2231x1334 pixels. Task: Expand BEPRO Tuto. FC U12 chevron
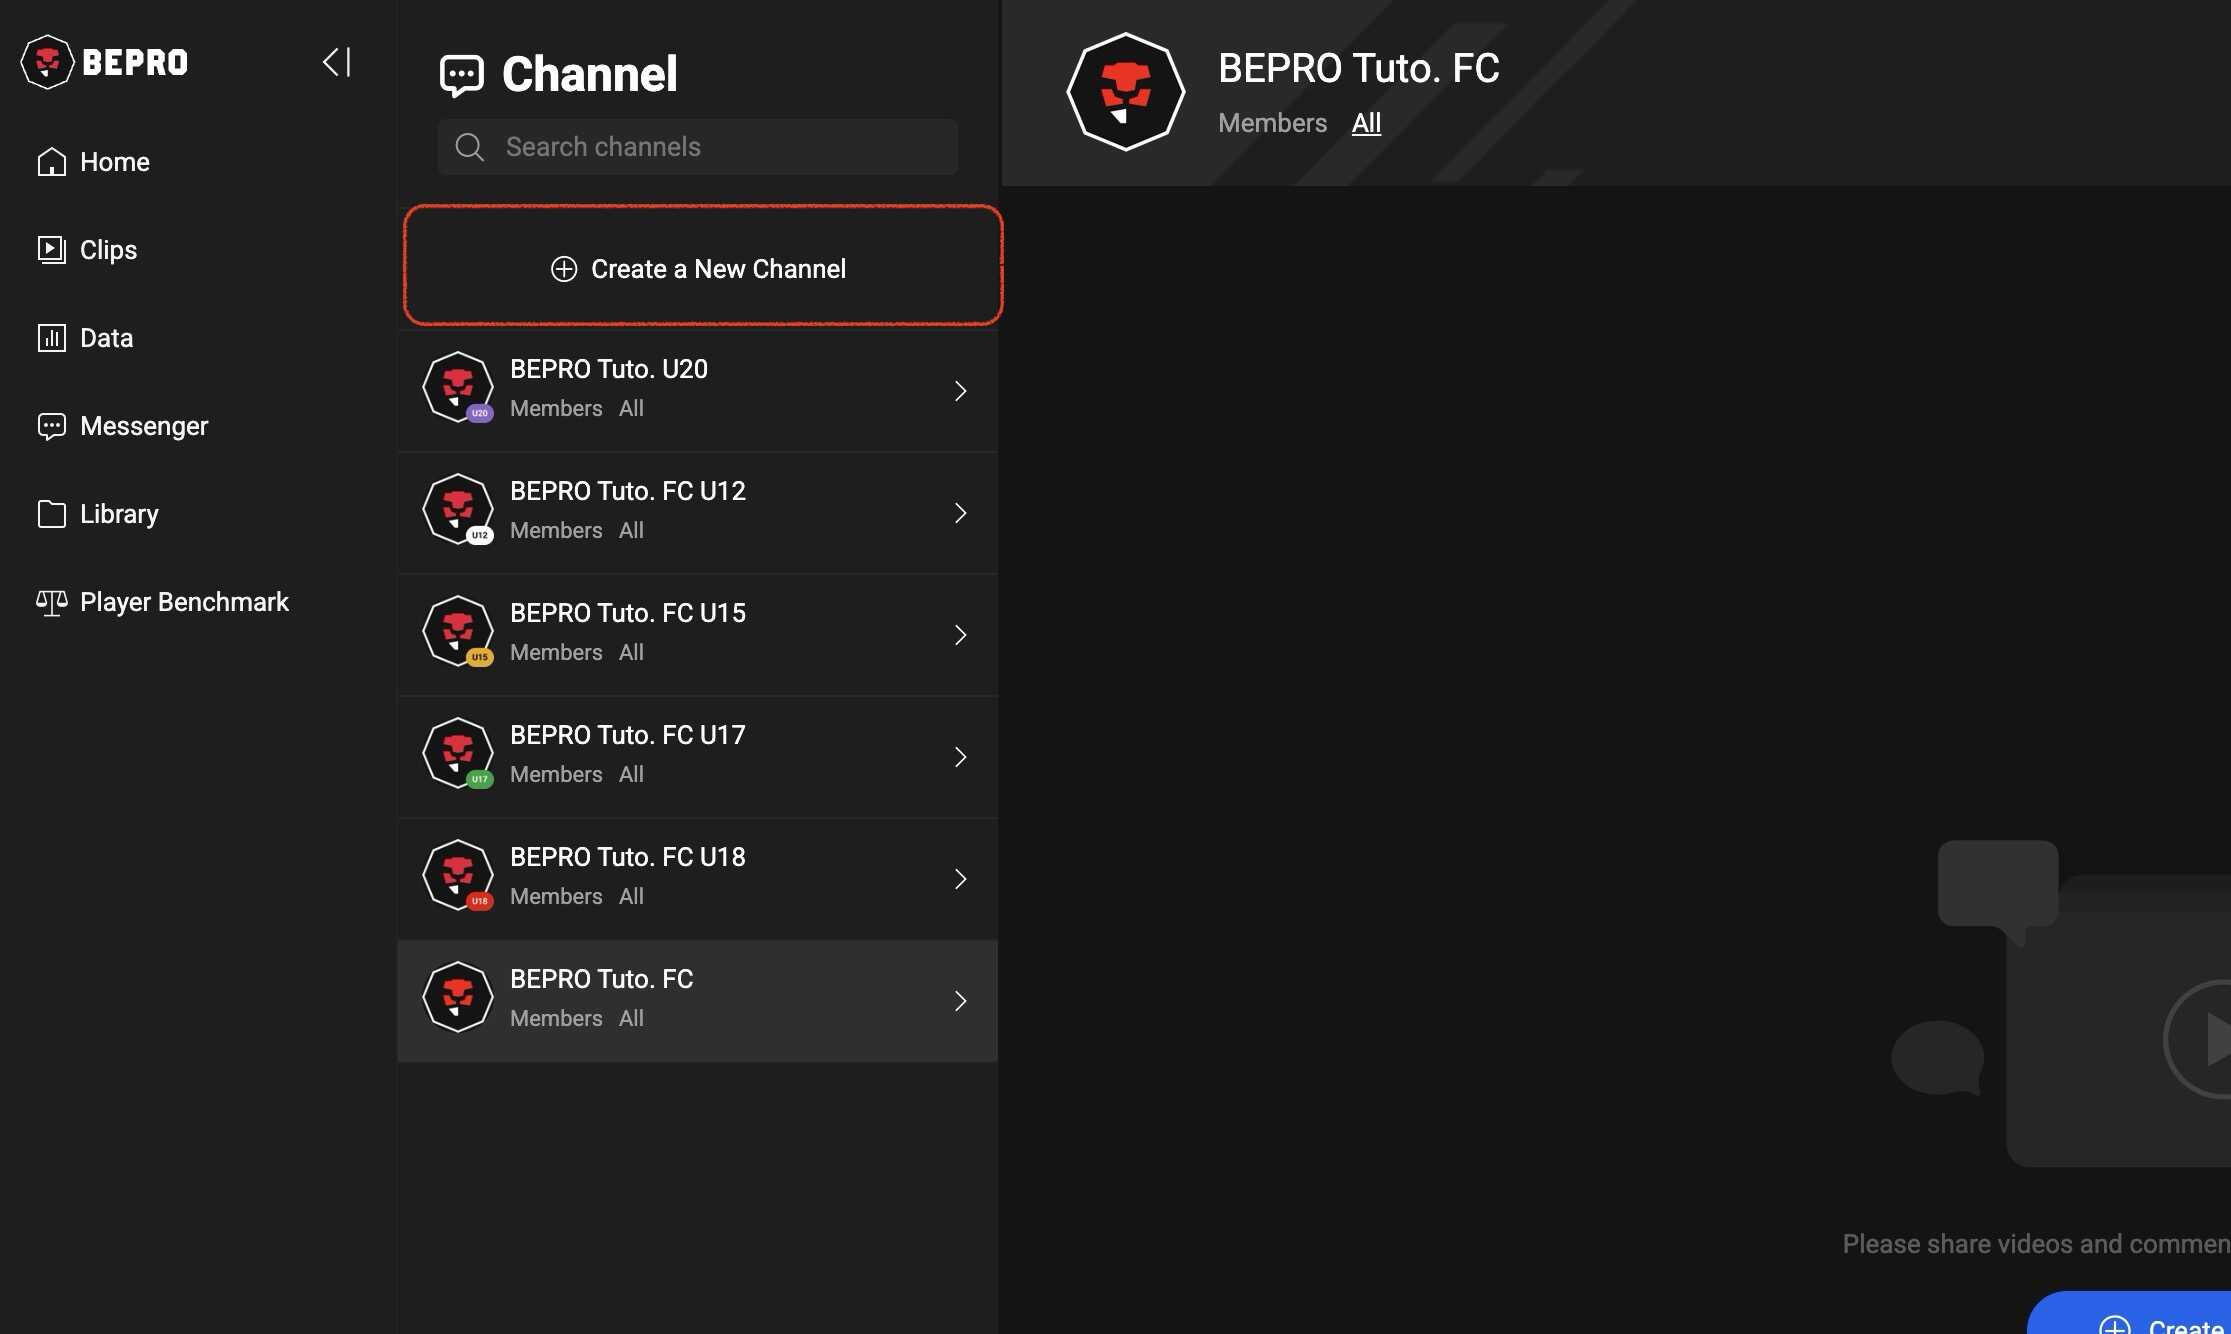tap(960, 513)
